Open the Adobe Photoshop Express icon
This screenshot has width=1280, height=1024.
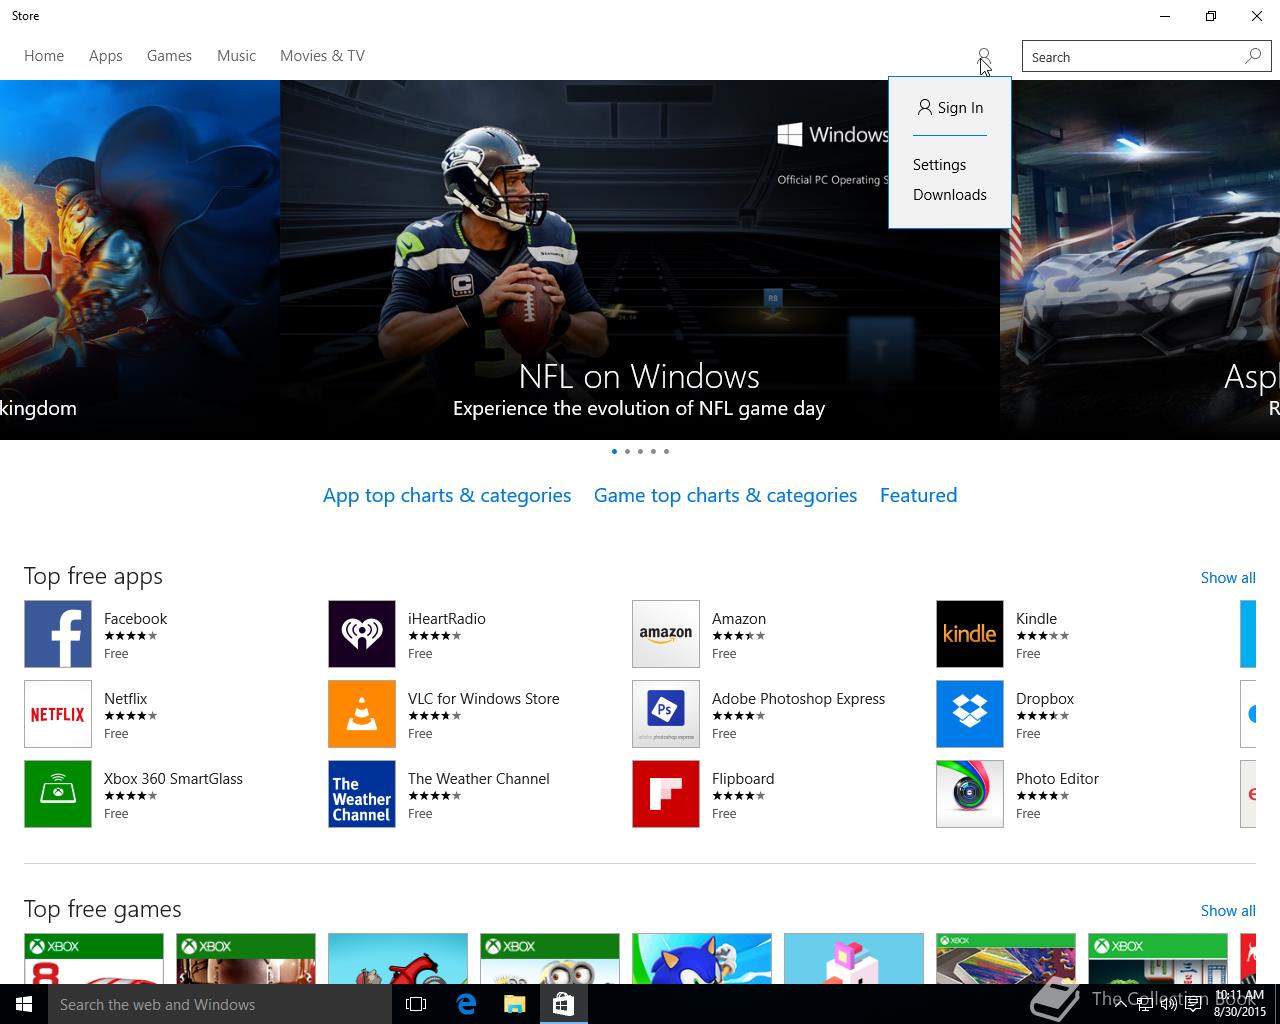666,714
